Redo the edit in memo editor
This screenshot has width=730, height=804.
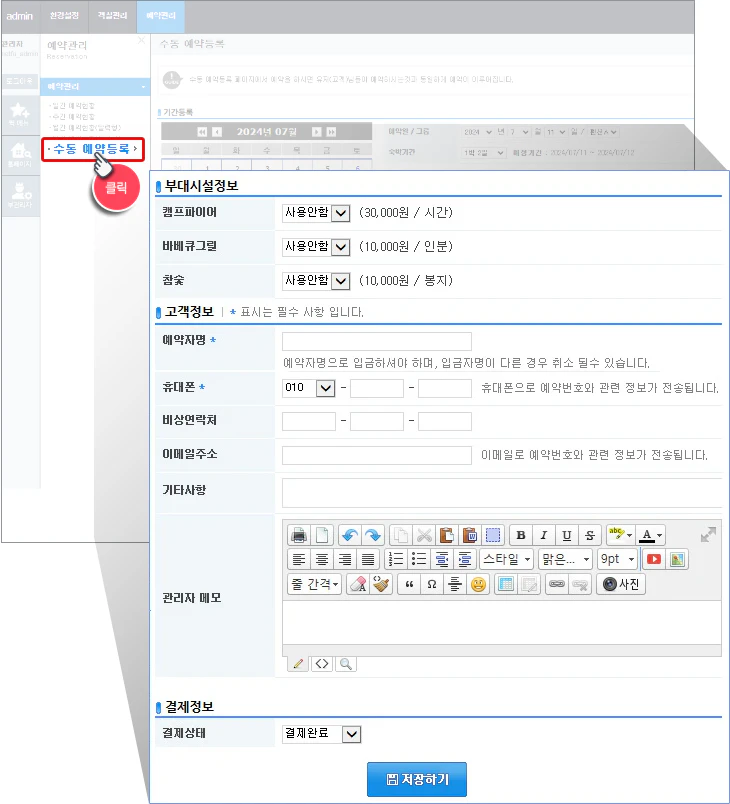tap(373, 535)
